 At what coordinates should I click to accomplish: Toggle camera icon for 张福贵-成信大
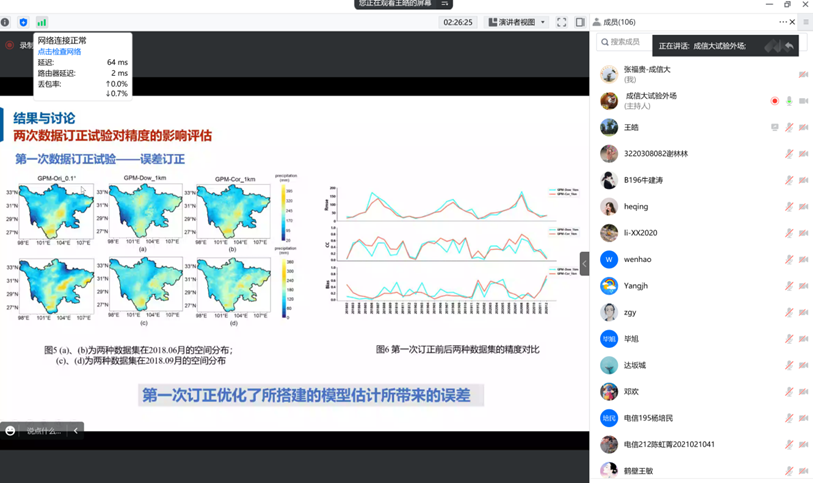[x=803, y=75]
